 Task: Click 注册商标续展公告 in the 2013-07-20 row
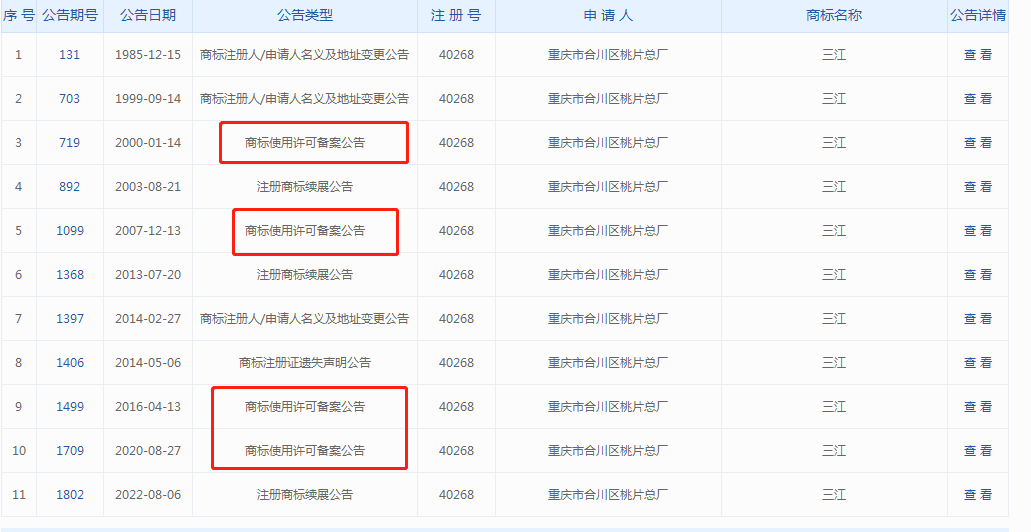pyautogui.click(x=305, y=274)
